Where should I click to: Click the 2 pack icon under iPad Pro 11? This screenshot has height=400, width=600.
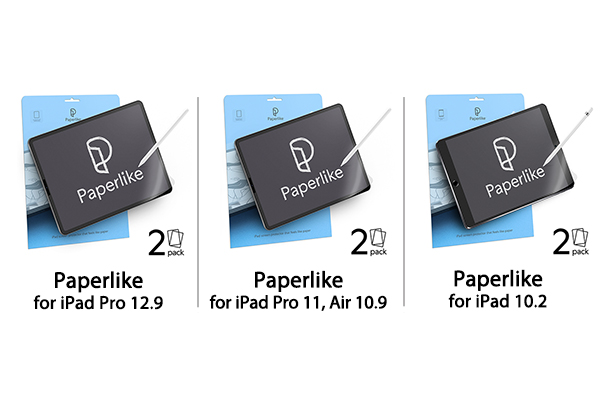(x=368, y=242)
